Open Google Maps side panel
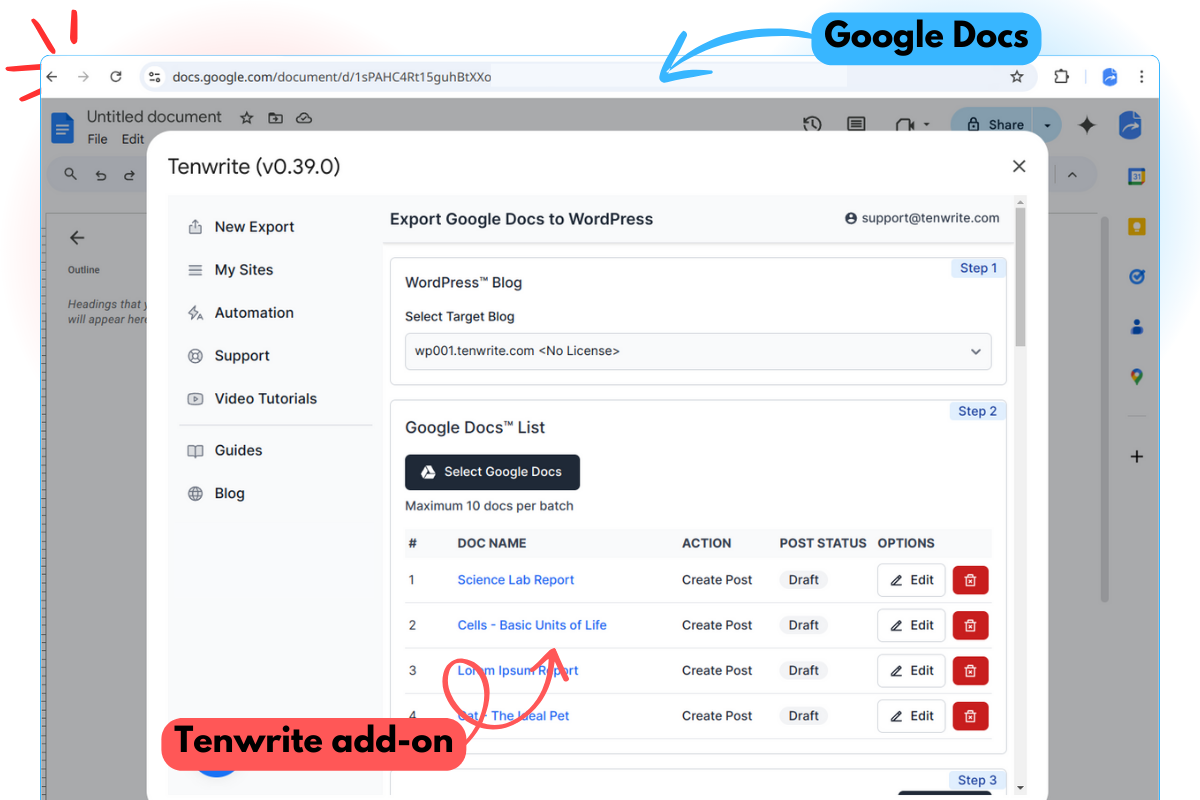 [x=1136, y=377]
